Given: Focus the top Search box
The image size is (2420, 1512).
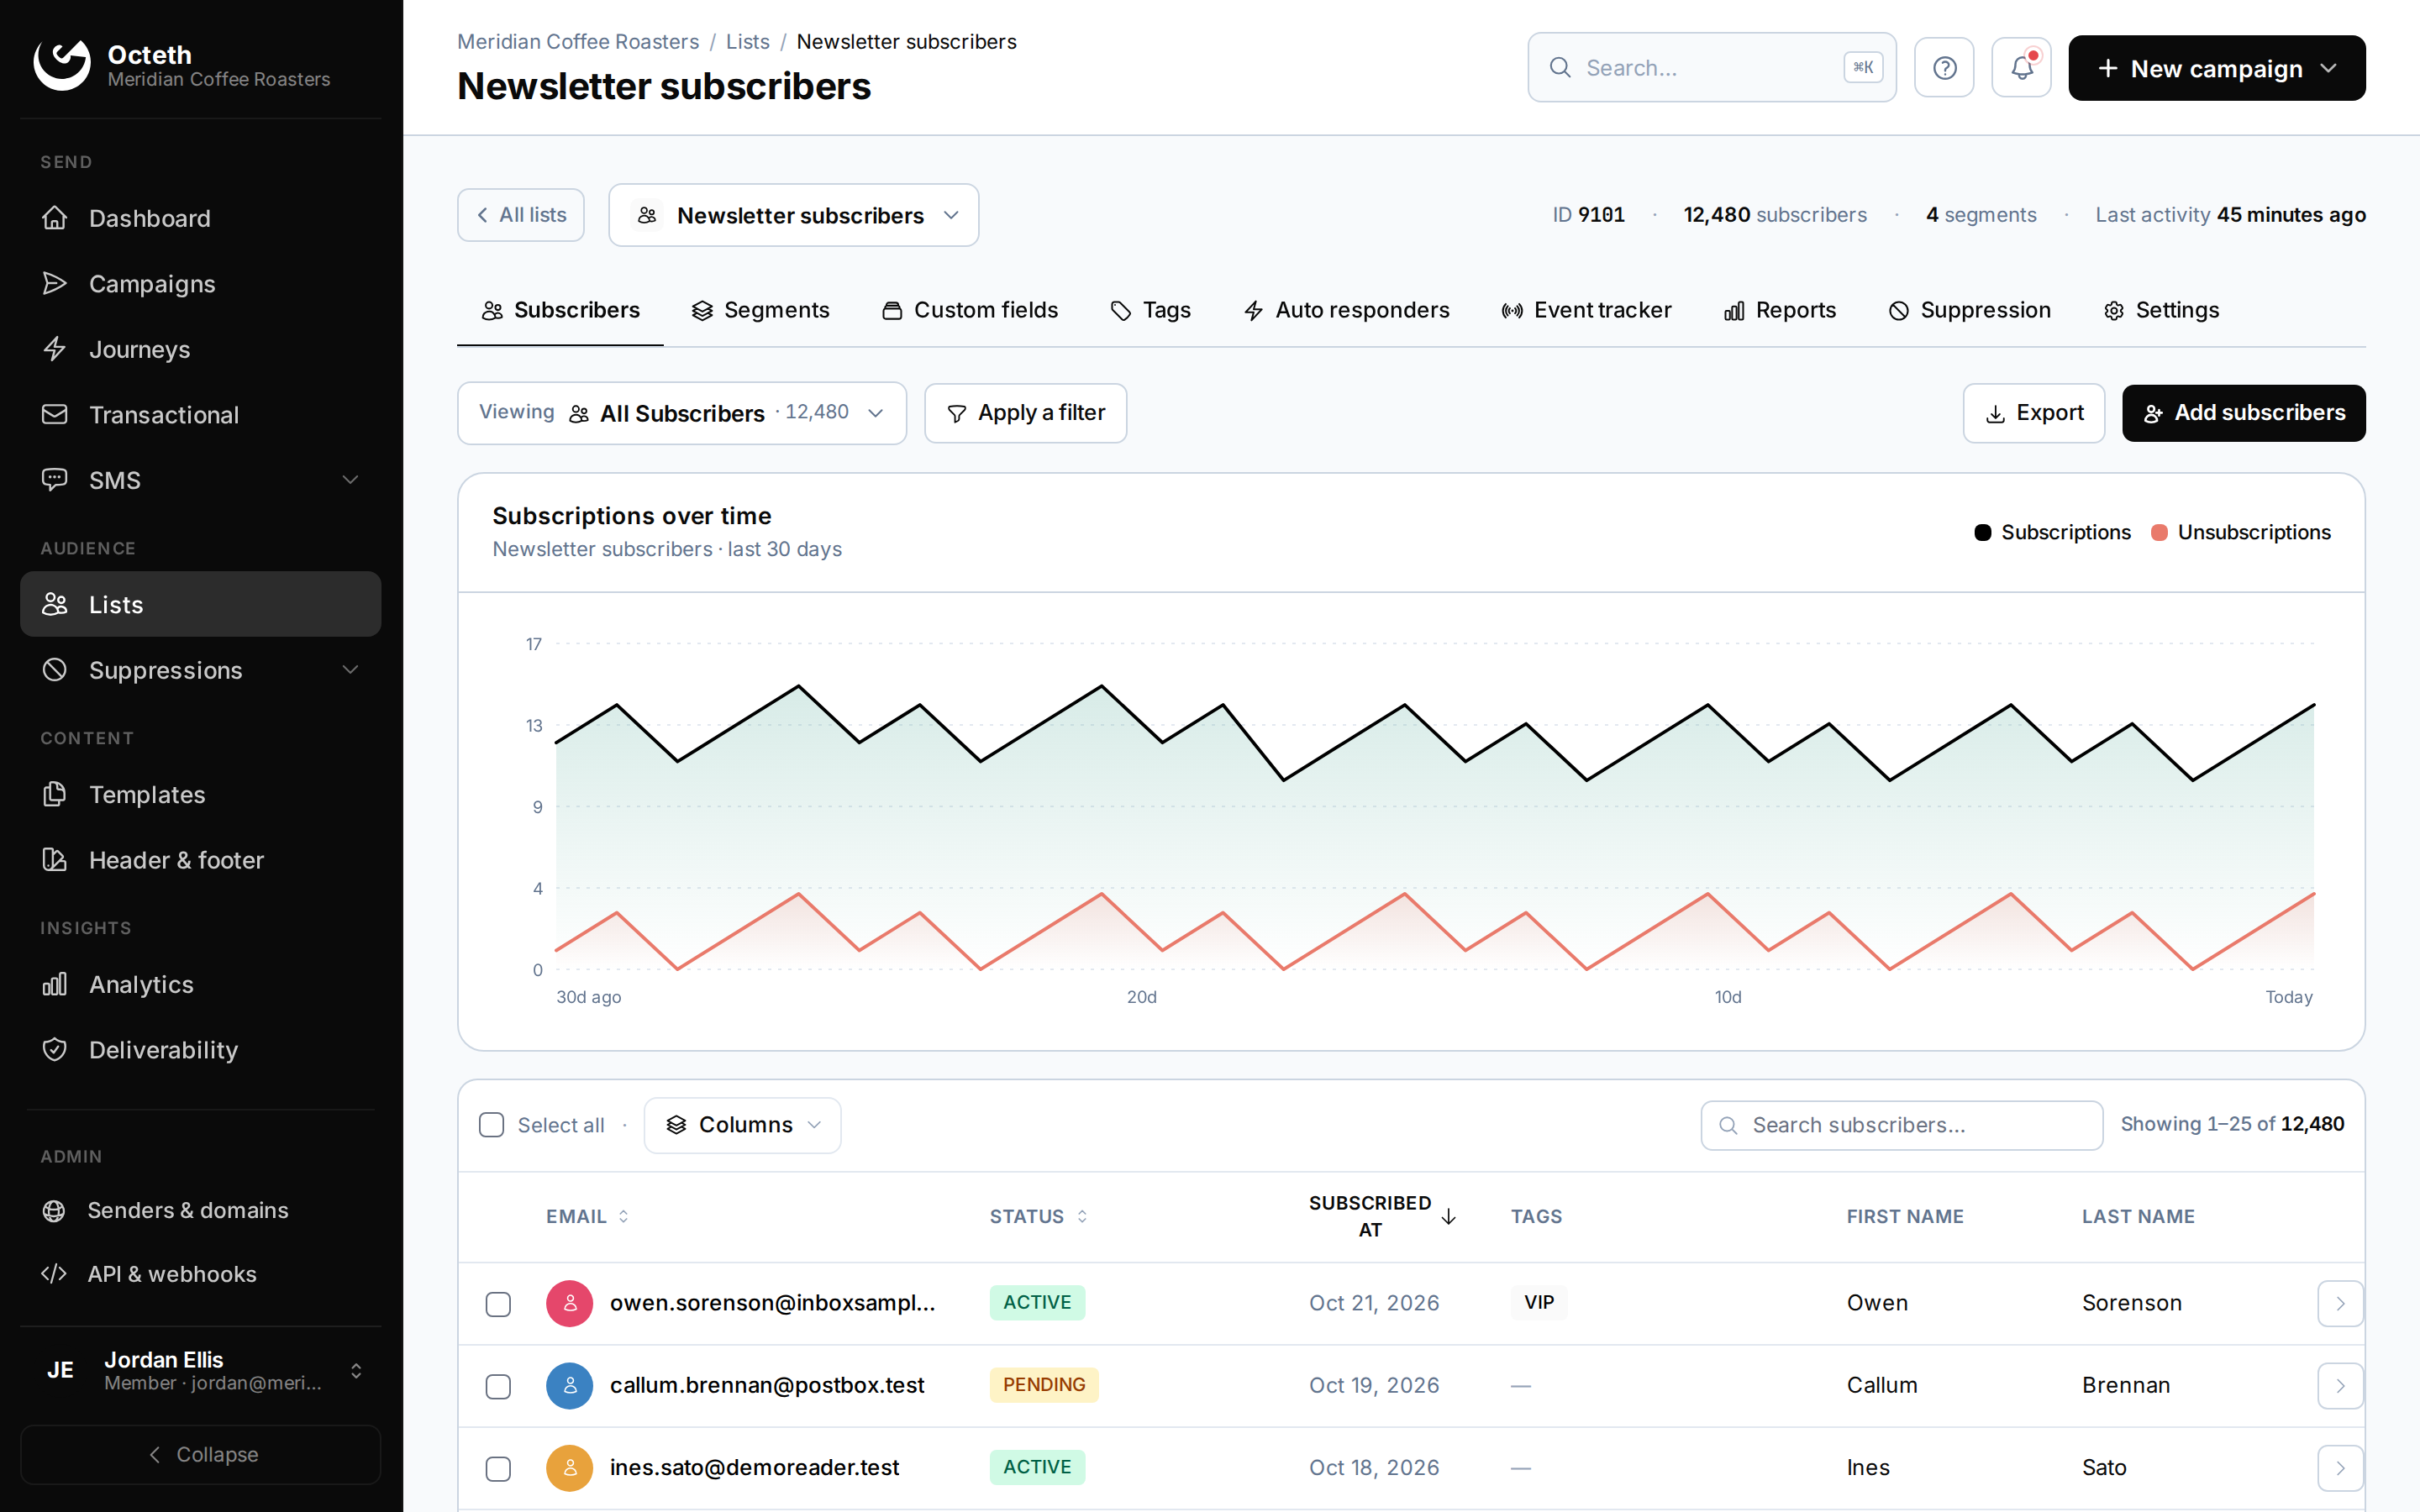Looking at the screenshot, I should (1712, 68).
